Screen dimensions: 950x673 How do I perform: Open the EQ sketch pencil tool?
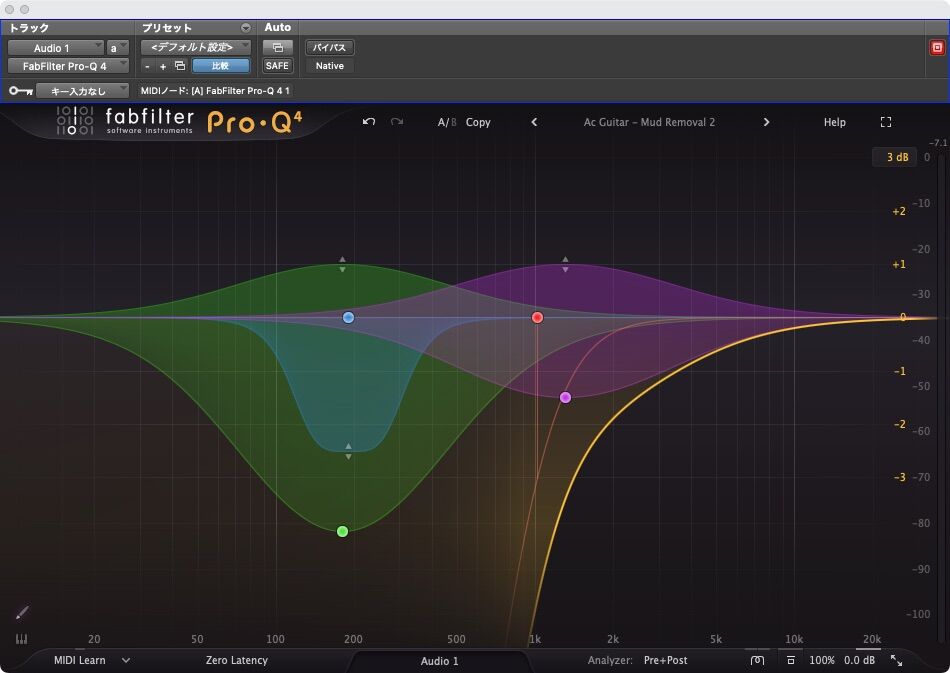click(22, 612)
